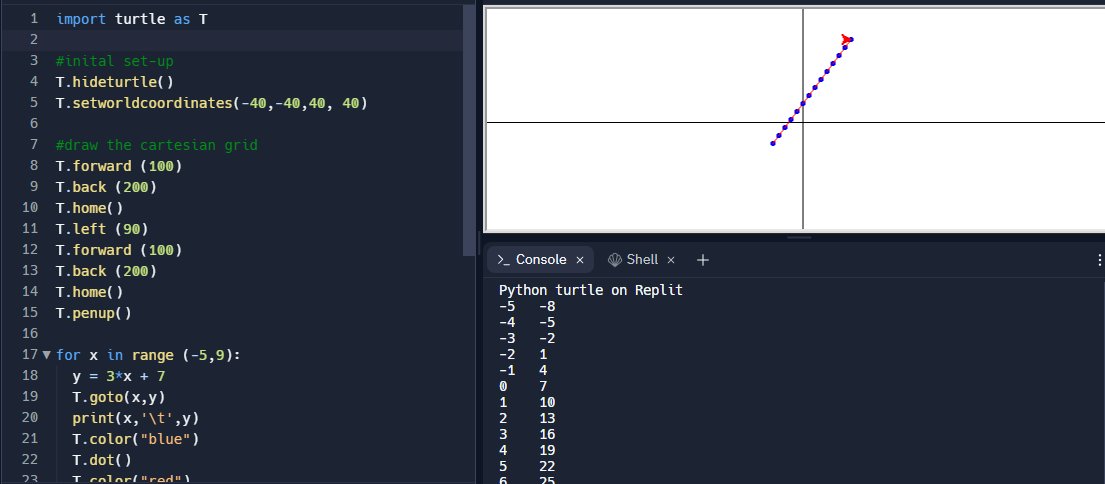
Task: Click T.back (200) on line 9
Action: (x=106, y=187)
